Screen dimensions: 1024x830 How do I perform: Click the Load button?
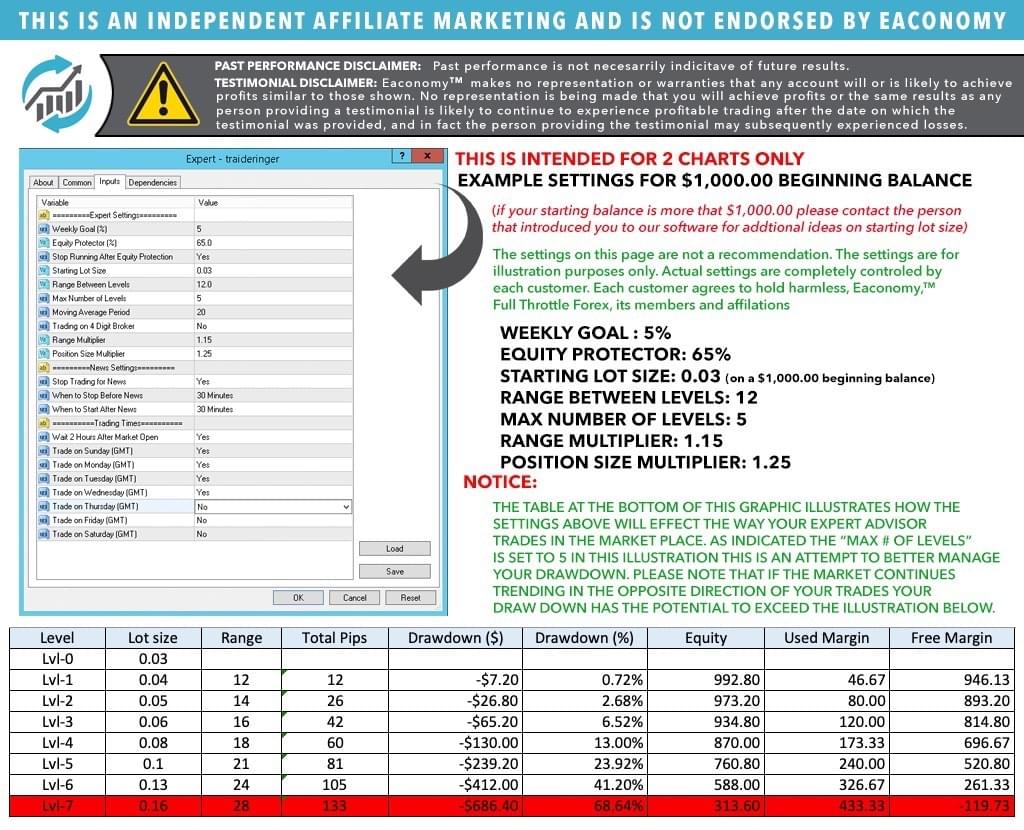[x=394, y=549]
